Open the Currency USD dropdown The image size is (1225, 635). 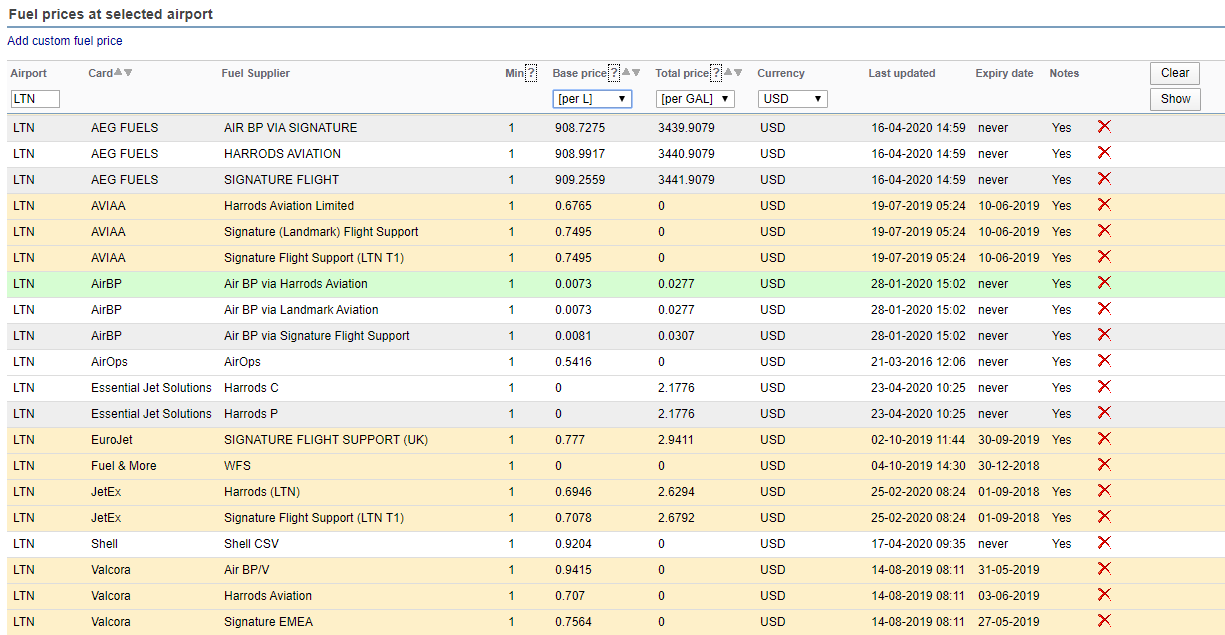click(x=793, y=99)
